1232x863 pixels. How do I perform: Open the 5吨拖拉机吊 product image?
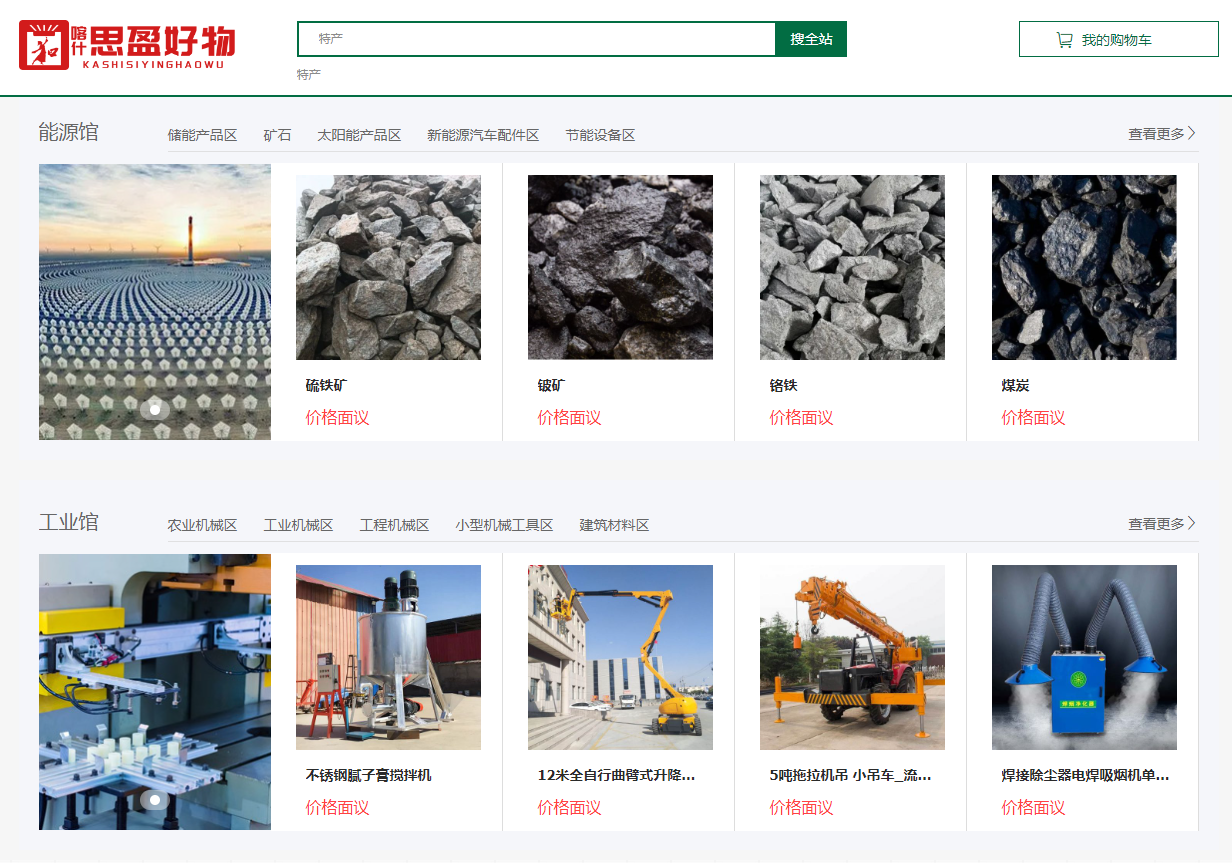(x=852, y=658)
